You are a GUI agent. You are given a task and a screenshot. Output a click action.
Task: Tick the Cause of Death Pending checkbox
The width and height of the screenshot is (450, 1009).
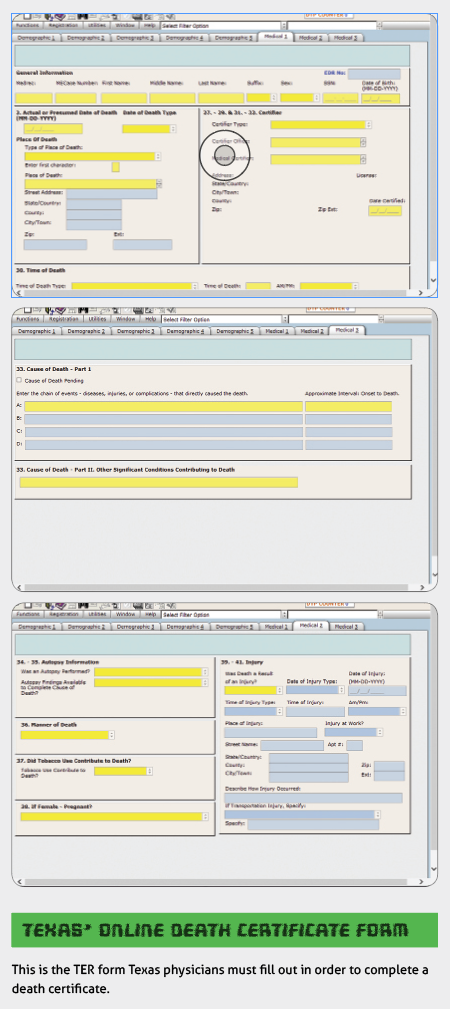tap(18, 380)
